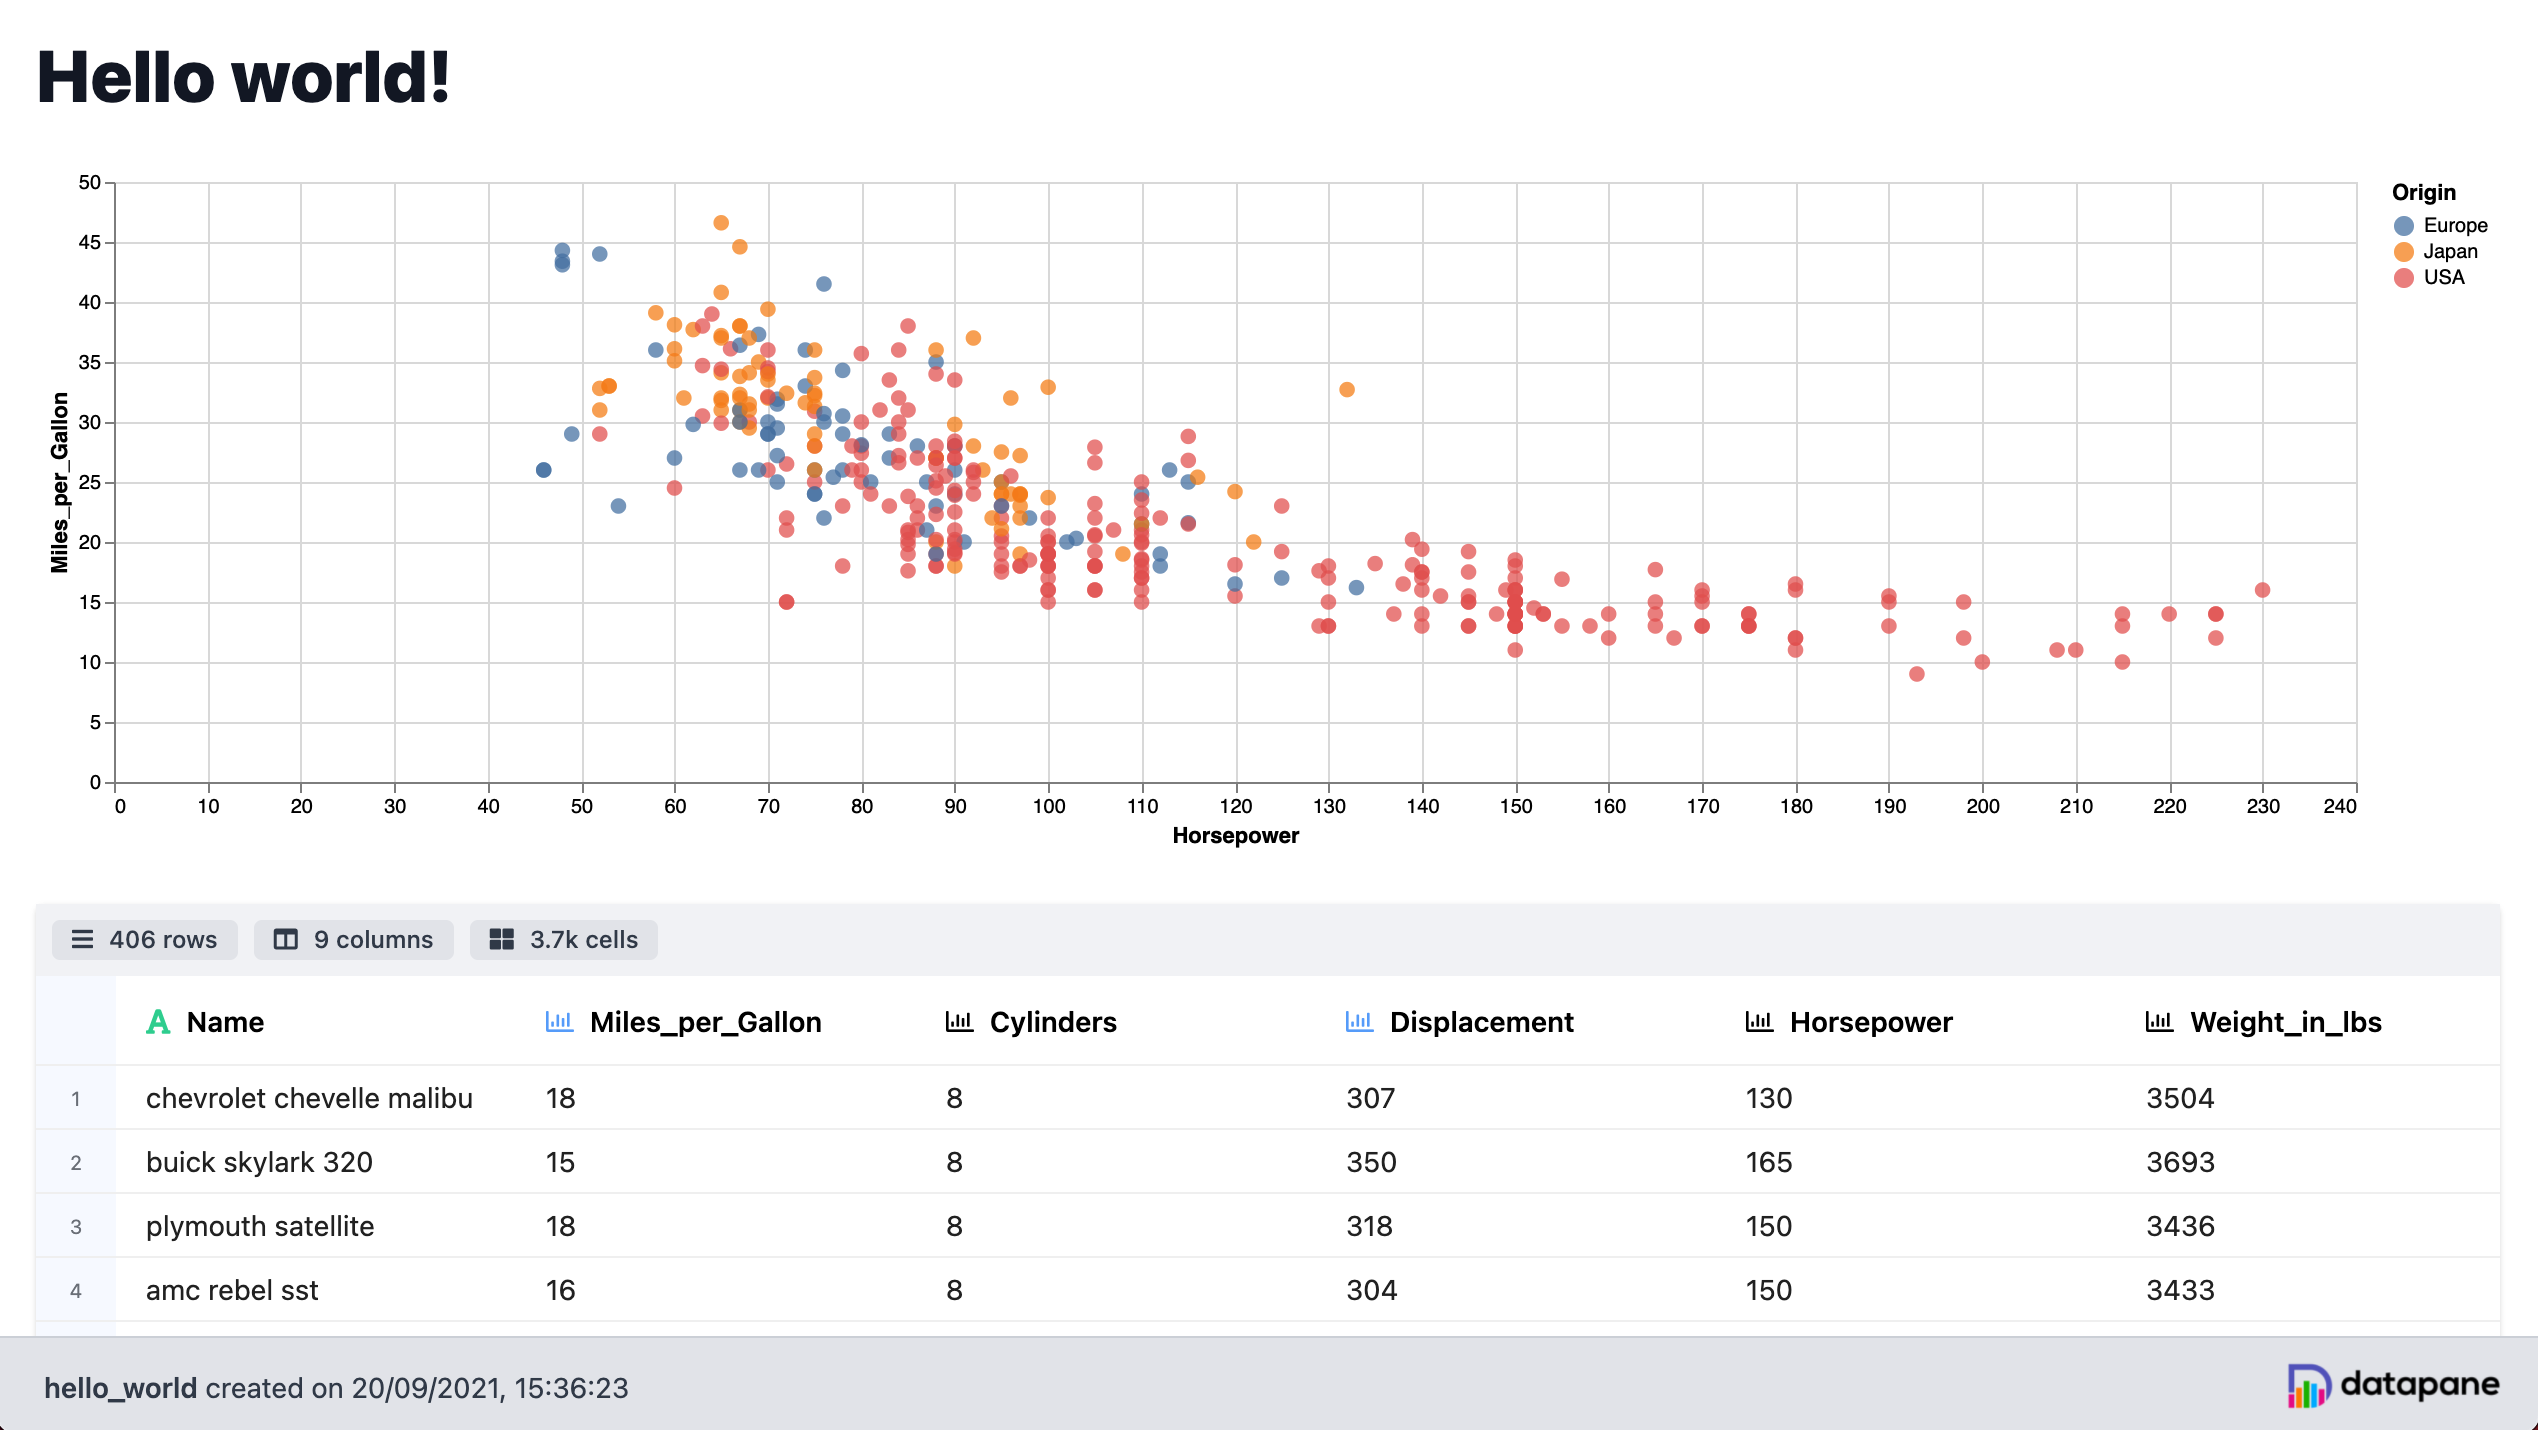Click the Horsepower column header to sort
Screen dimensions: 2538x1430
1872,1021
